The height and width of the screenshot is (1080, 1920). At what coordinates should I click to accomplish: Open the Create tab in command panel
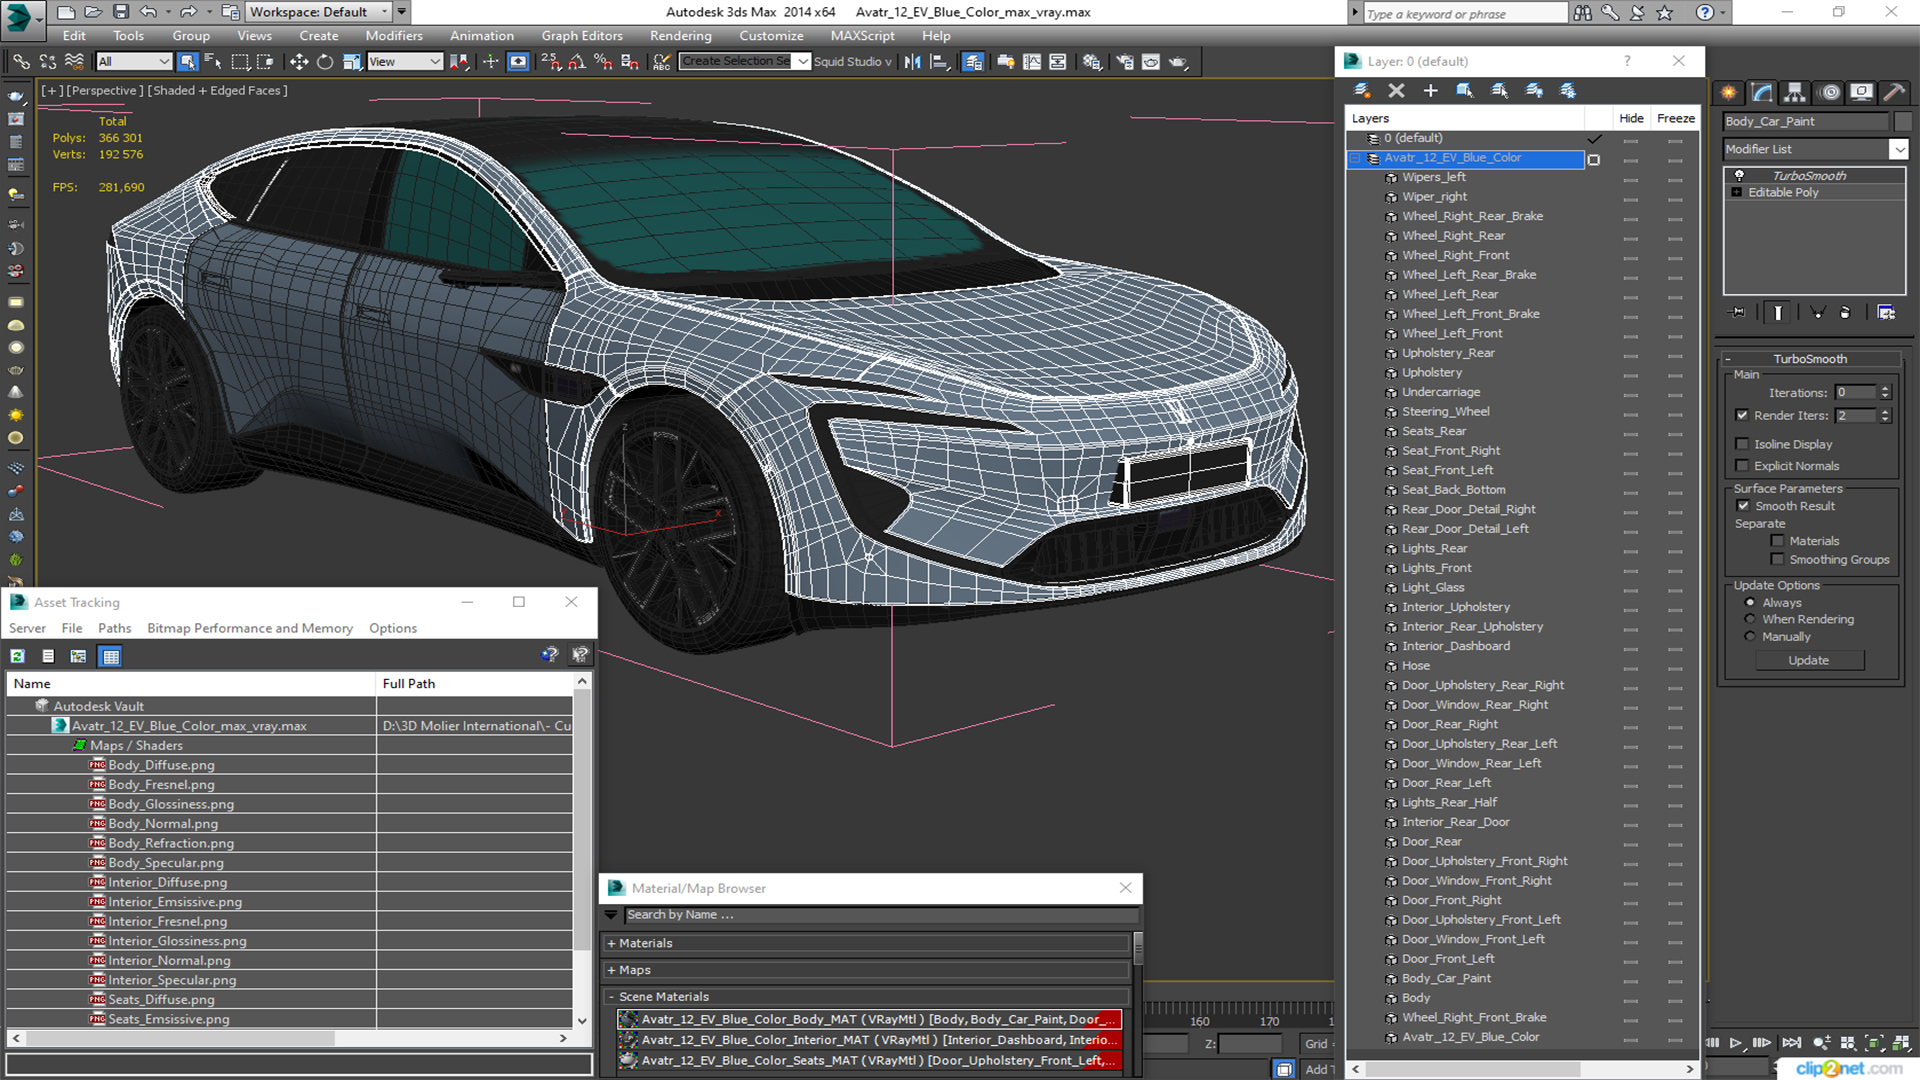click(1729, 92)
